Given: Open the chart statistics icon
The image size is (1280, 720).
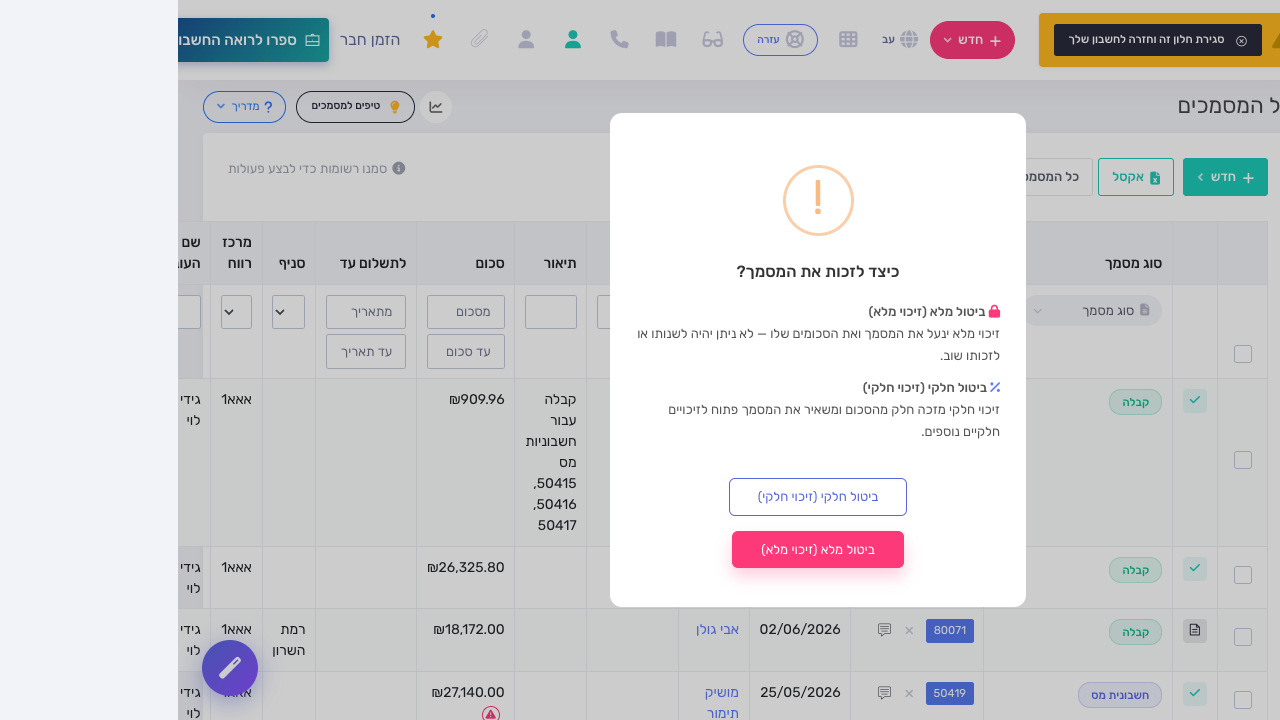Looking at the screenshot, I should [436, 107].
